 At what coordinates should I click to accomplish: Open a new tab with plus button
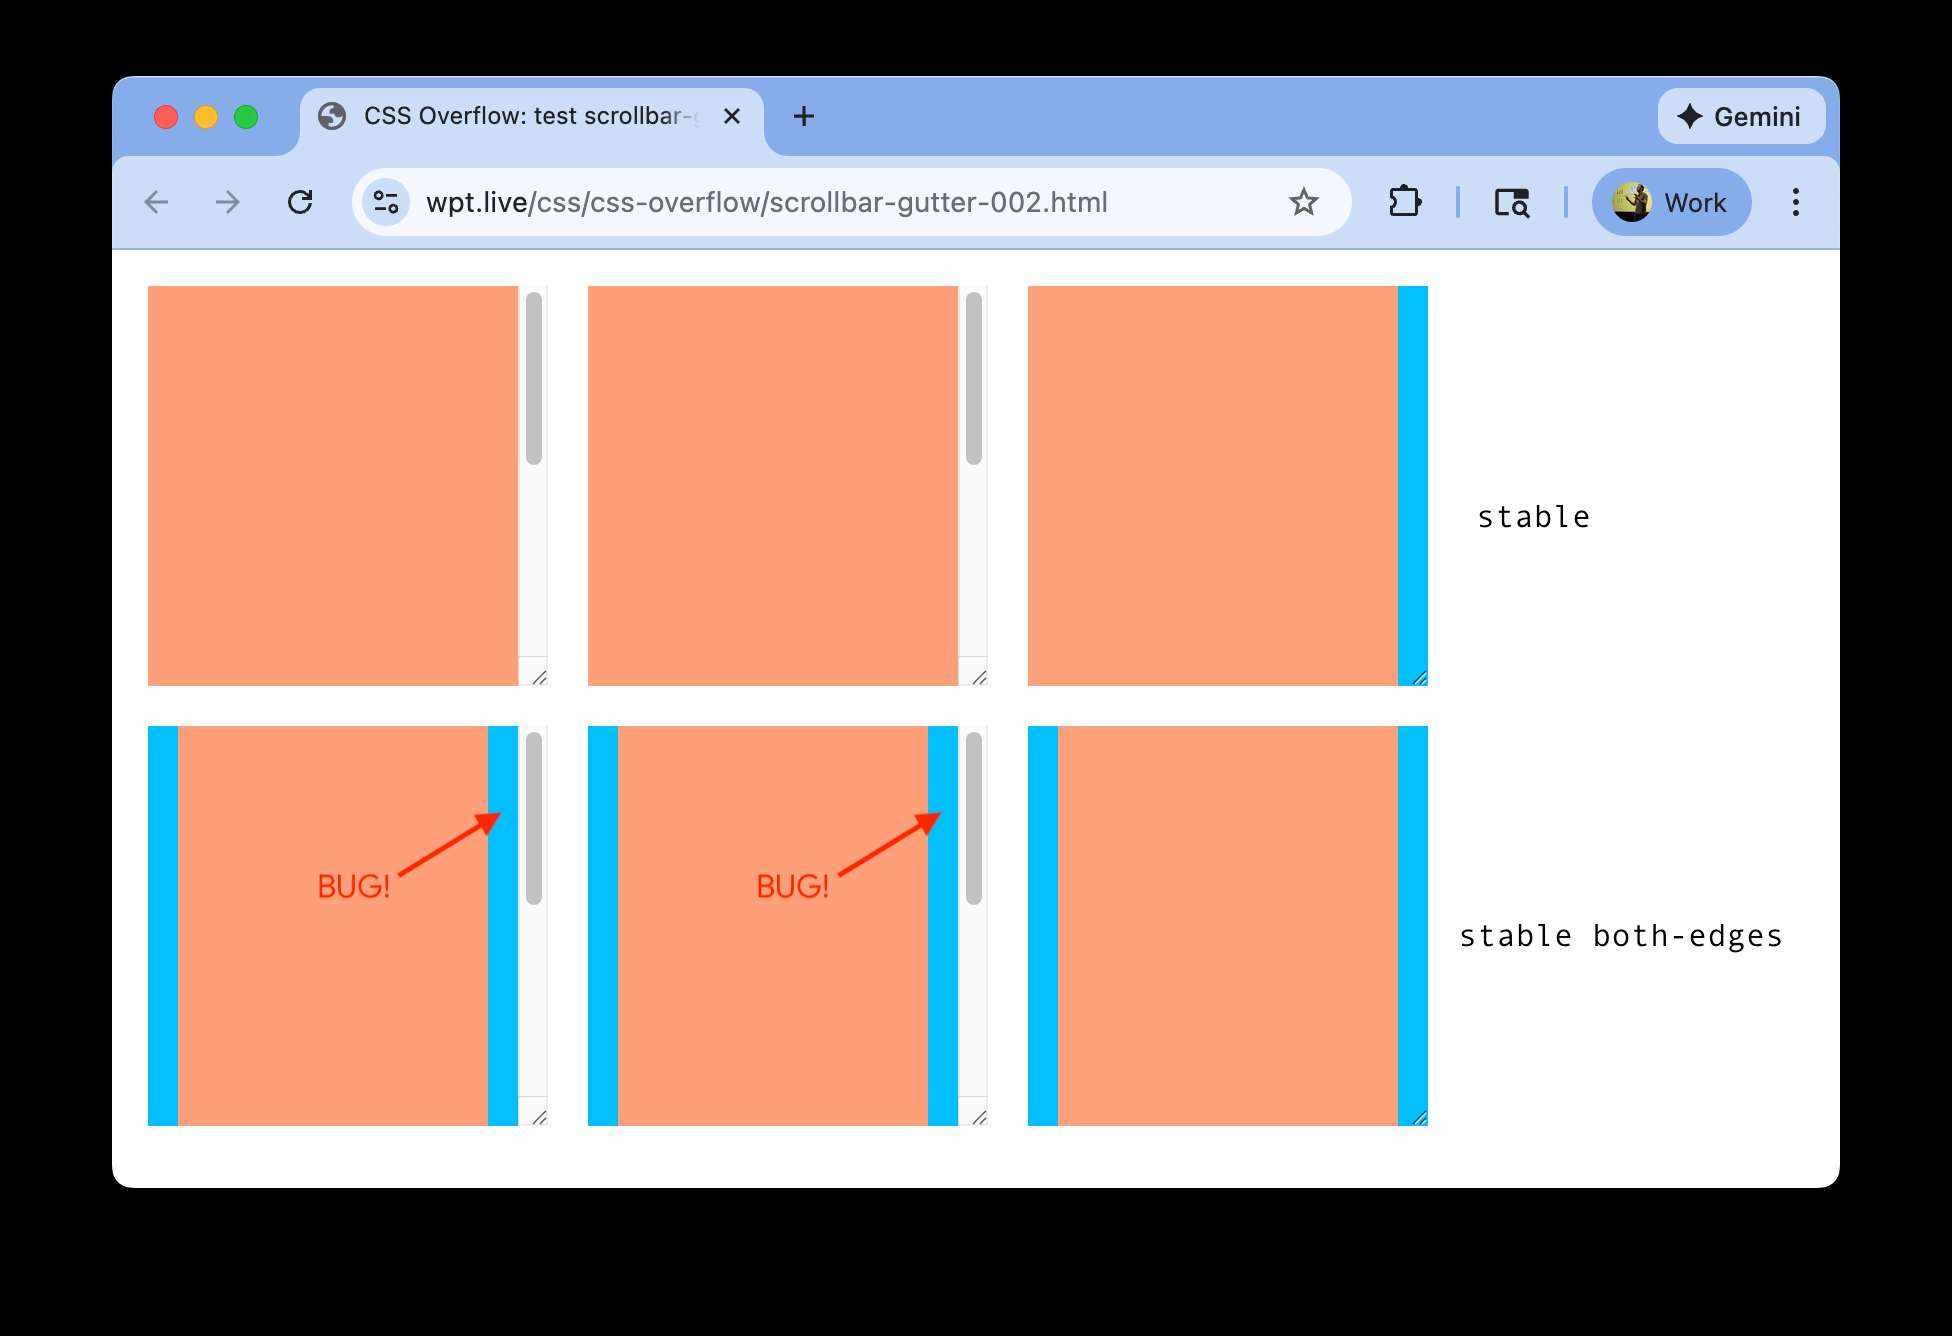click(803, 117)
